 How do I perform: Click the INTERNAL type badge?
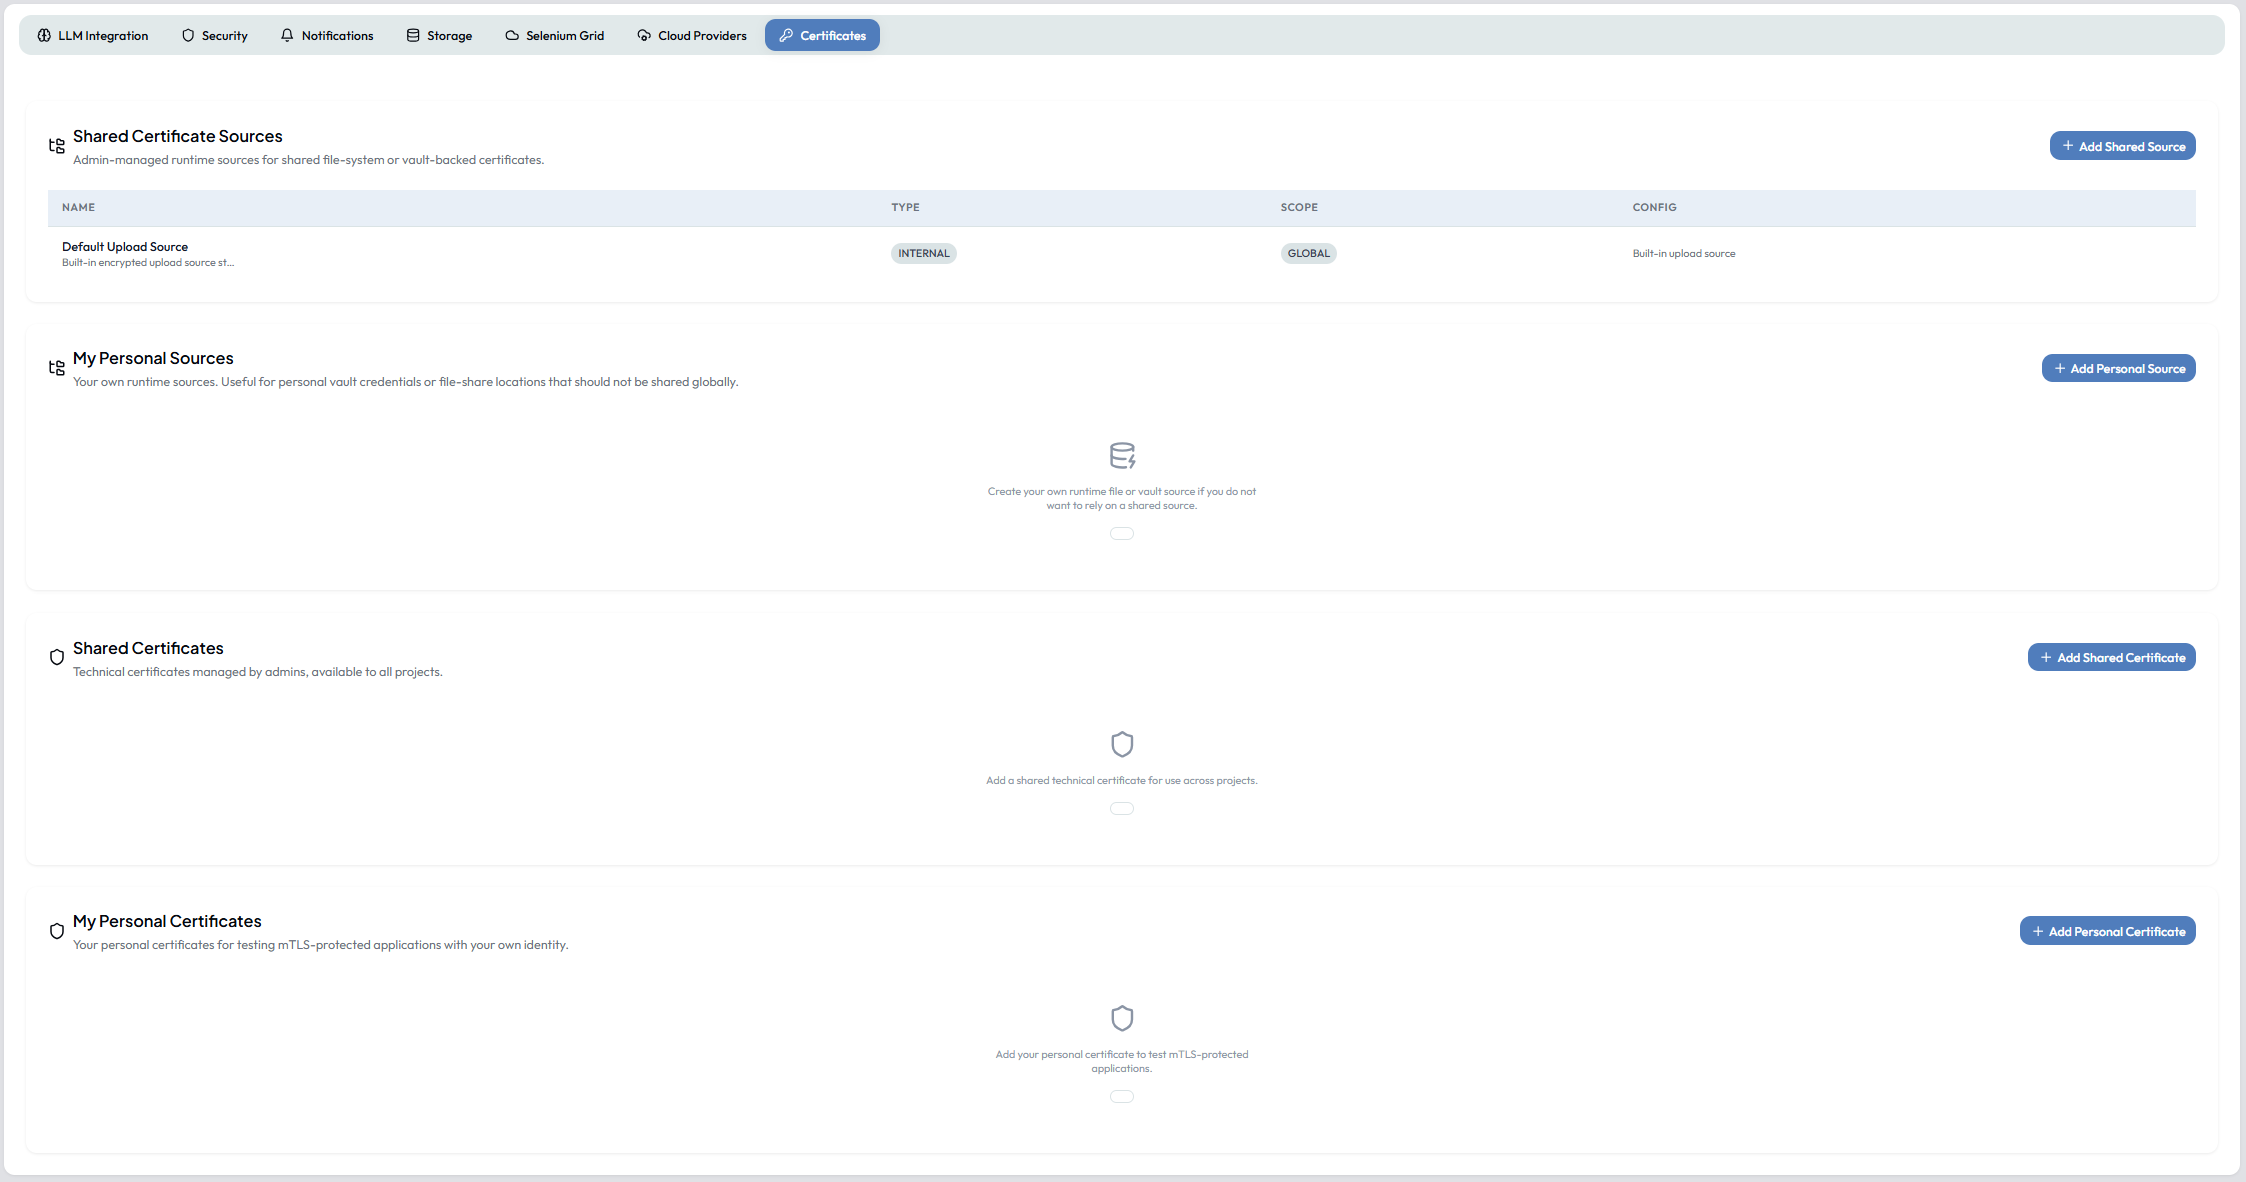click(x=924, y=253)
